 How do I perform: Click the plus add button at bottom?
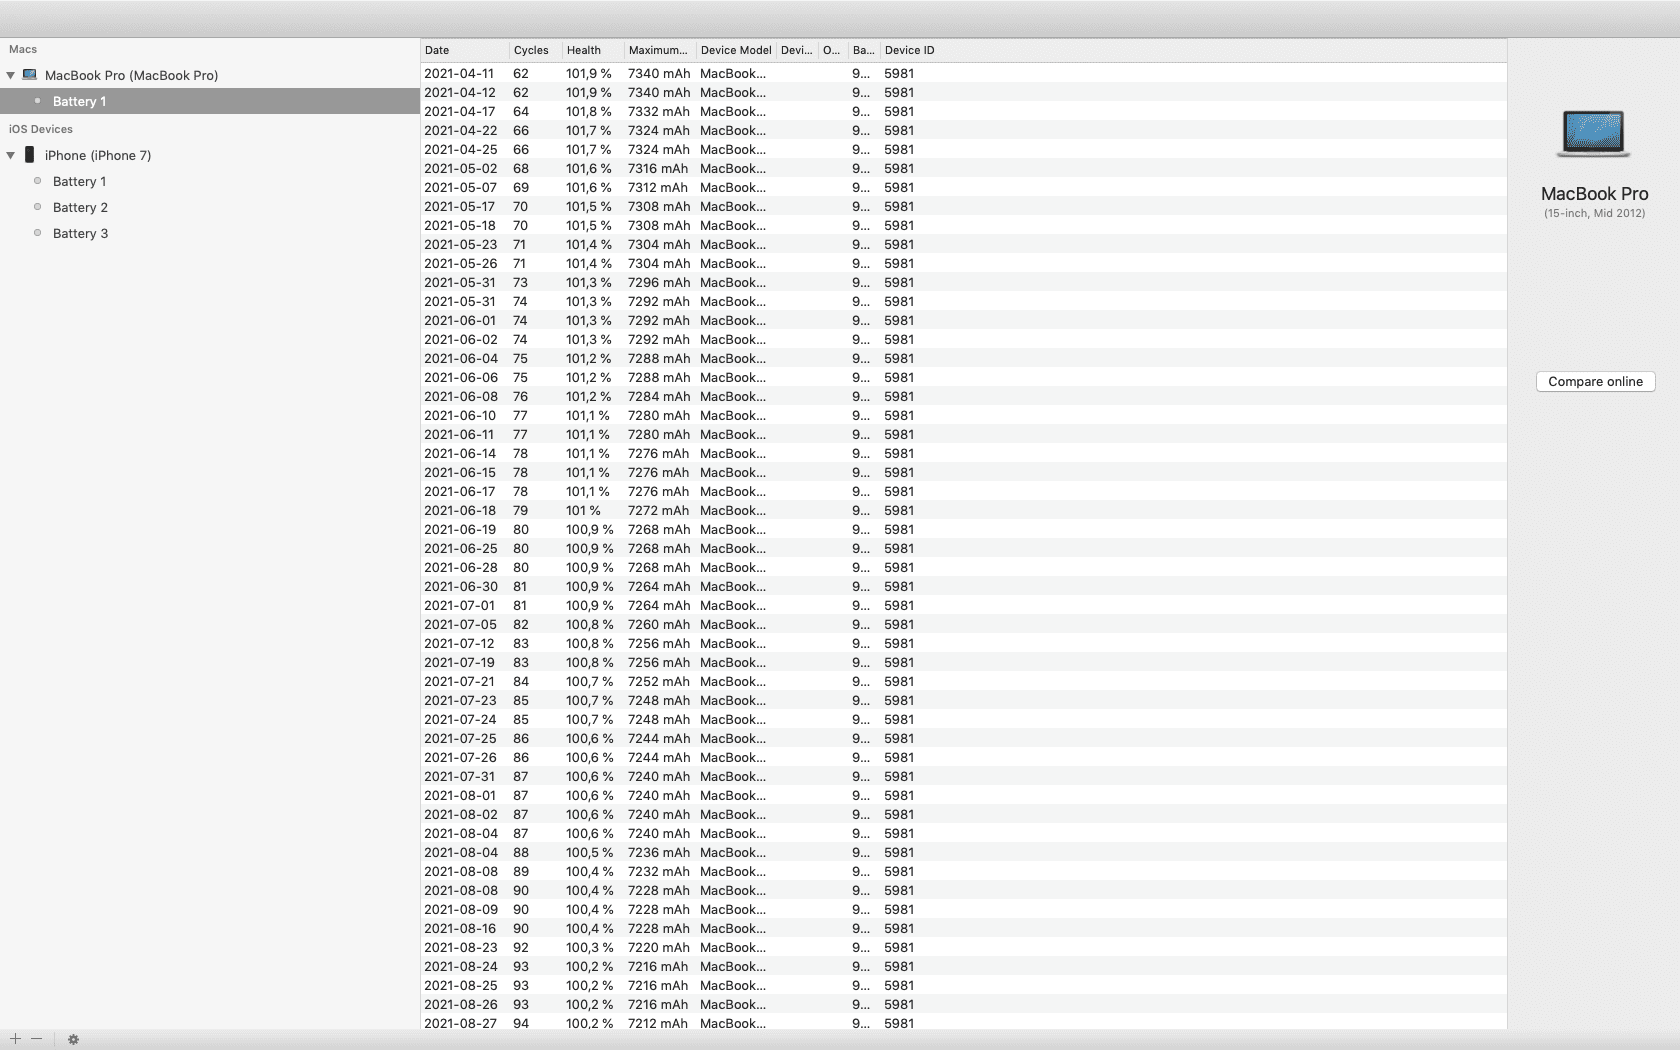click(x=15, y=1039)
